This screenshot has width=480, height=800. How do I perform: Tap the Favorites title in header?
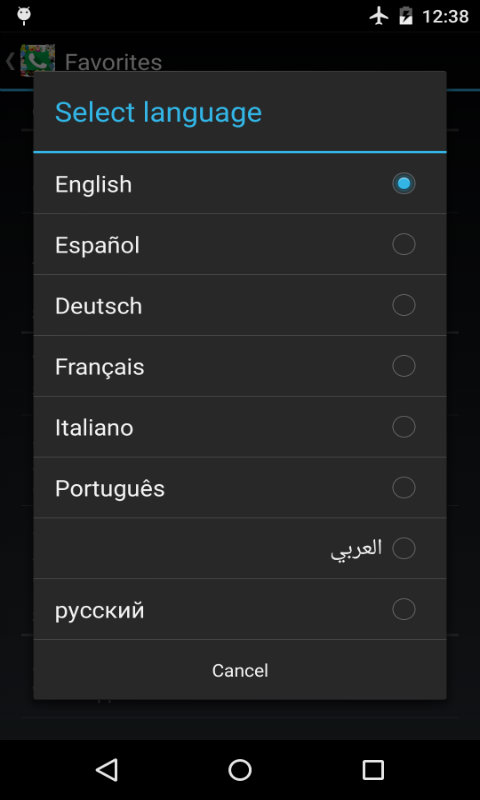[x=113, y=62]
